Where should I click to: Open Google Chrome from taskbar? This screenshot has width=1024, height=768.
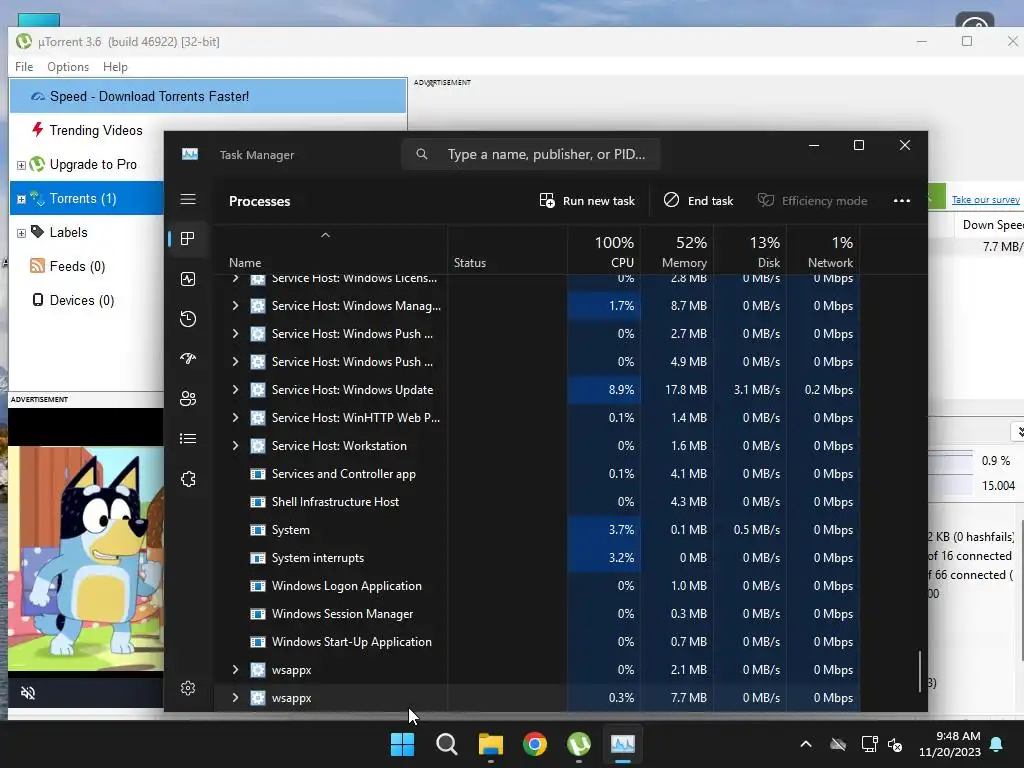[535, 744]
